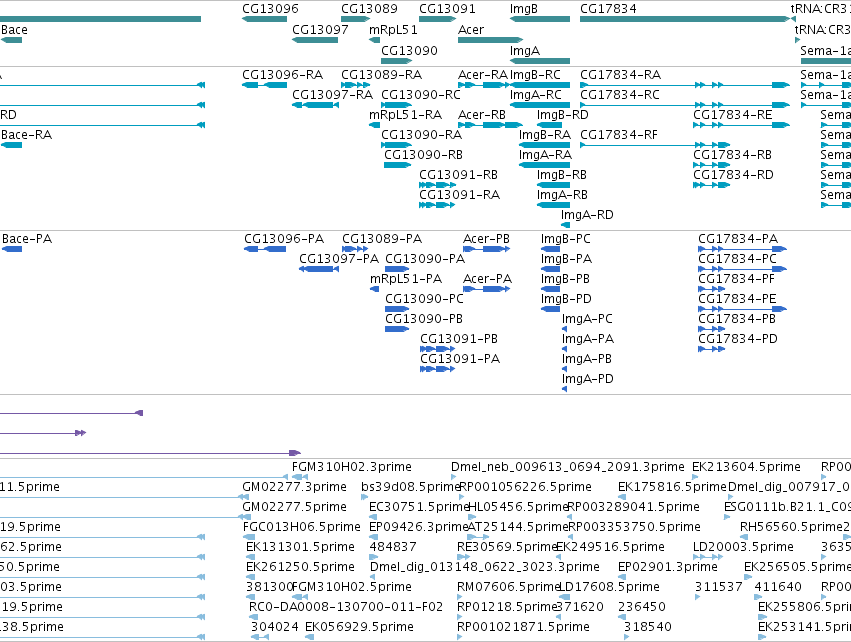This screenshot has width=851, height=642.
Task: Click the GM02277.3prime EST label
Action: coord(294,487)
